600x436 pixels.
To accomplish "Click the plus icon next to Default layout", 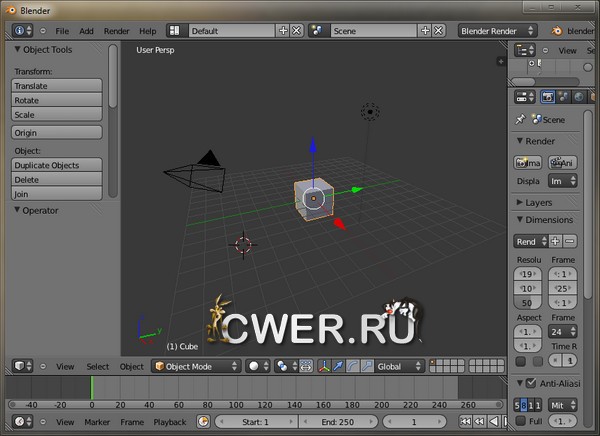I will (283, 31).
